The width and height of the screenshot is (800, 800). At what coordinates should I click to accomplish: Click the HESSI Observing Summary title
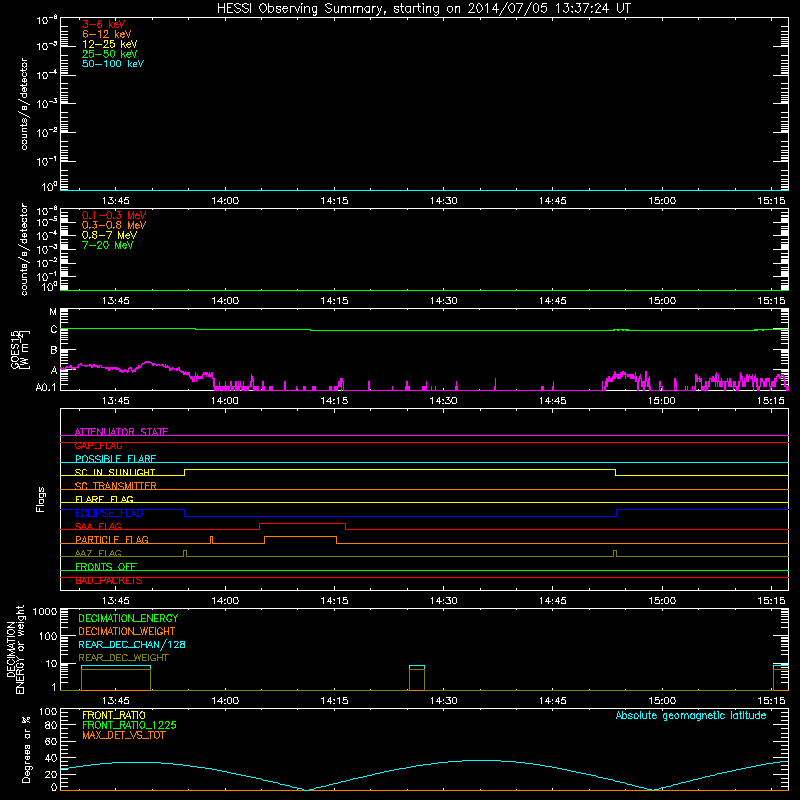click(x=424, y=9)
